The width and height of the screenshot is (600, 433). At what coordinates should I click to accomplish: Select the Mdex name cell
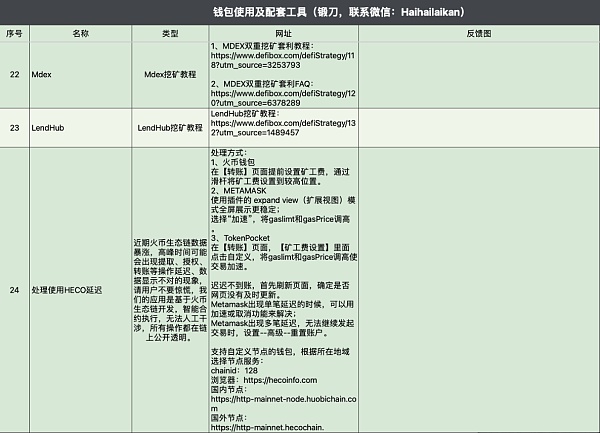[x=81, y=75]
